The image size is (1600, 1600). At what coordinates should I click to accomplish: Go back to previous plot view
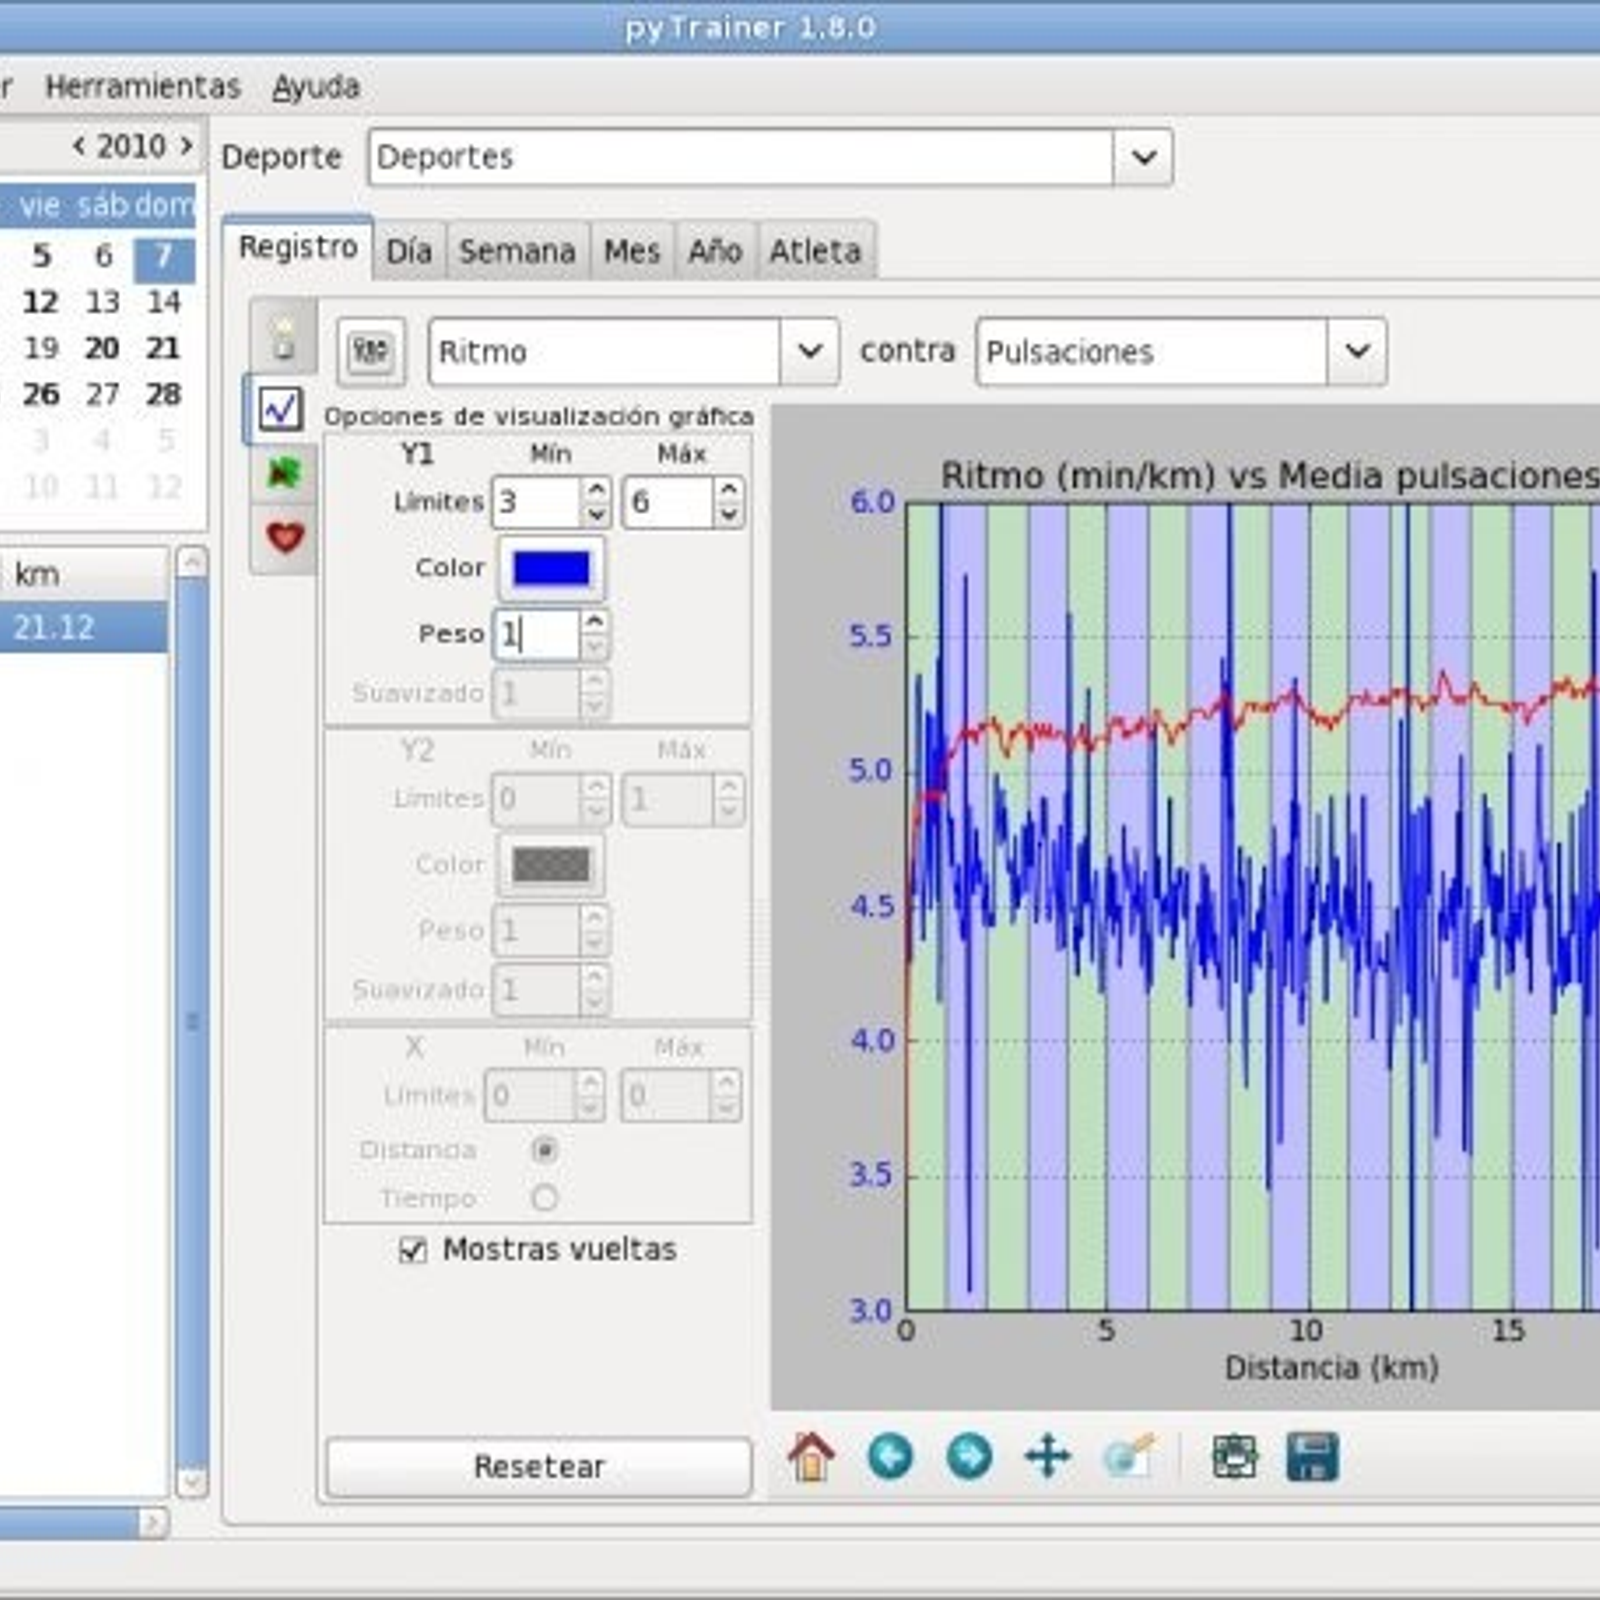click(x=890, y=1456)
